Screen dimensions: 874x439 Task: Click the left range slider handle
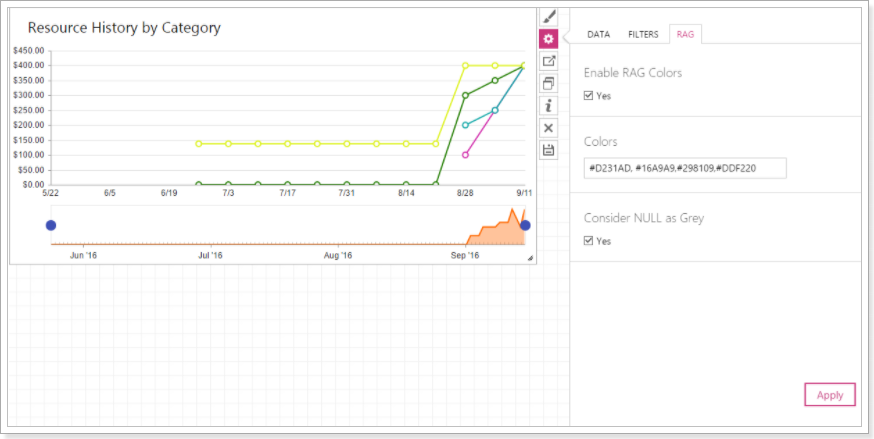[x=51, y=225]
